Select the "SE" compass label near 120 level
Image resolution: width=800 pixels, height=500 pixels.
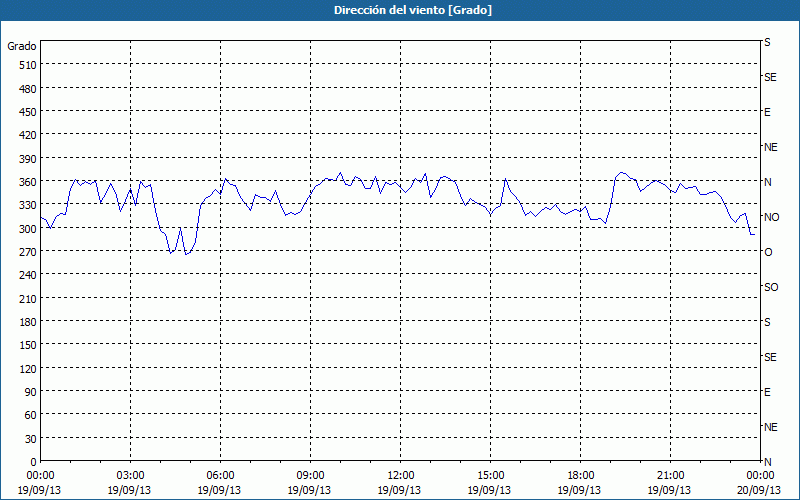(770, 357)
